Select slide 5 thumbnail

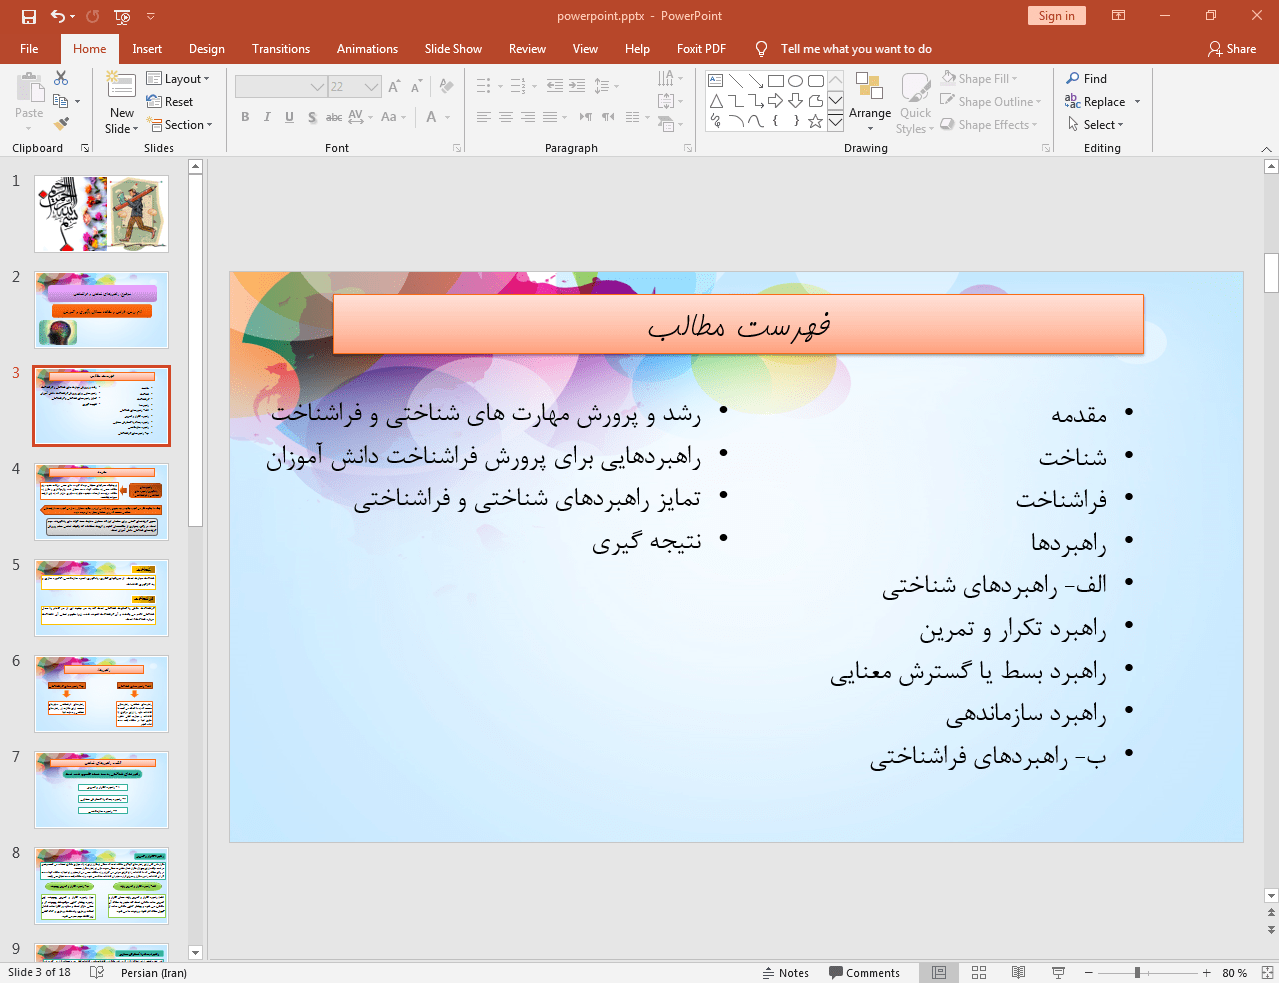(101, 597)
